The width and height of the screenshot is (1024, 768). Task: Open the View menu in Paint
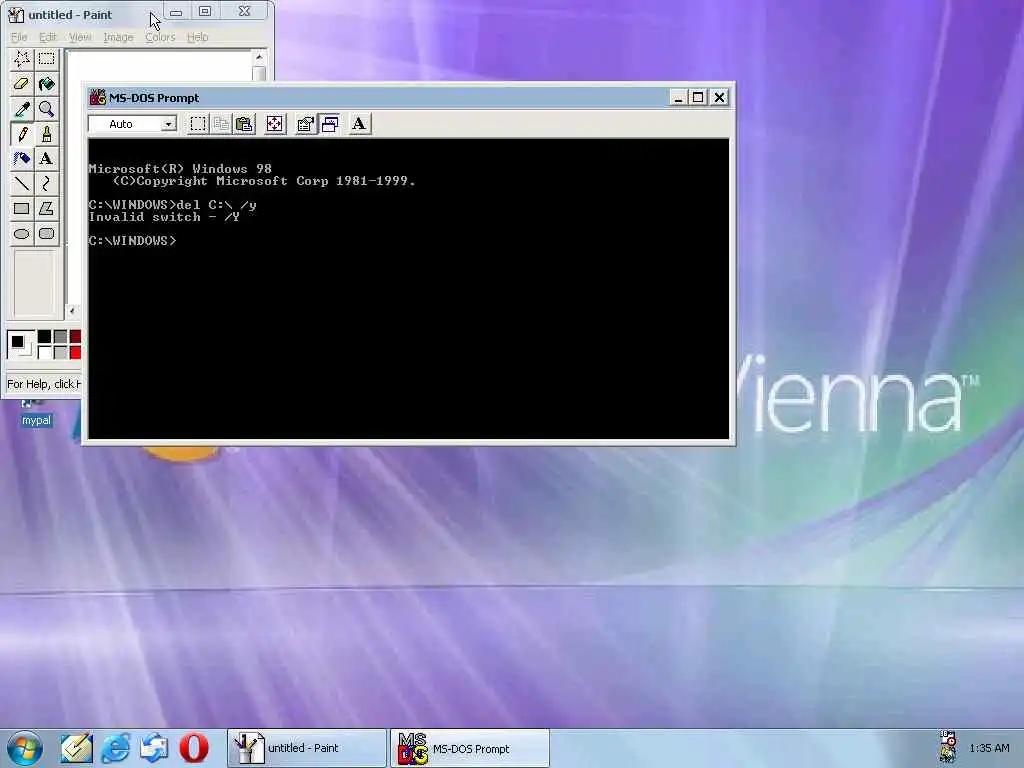pyautogui.click(x=80, y=37)
